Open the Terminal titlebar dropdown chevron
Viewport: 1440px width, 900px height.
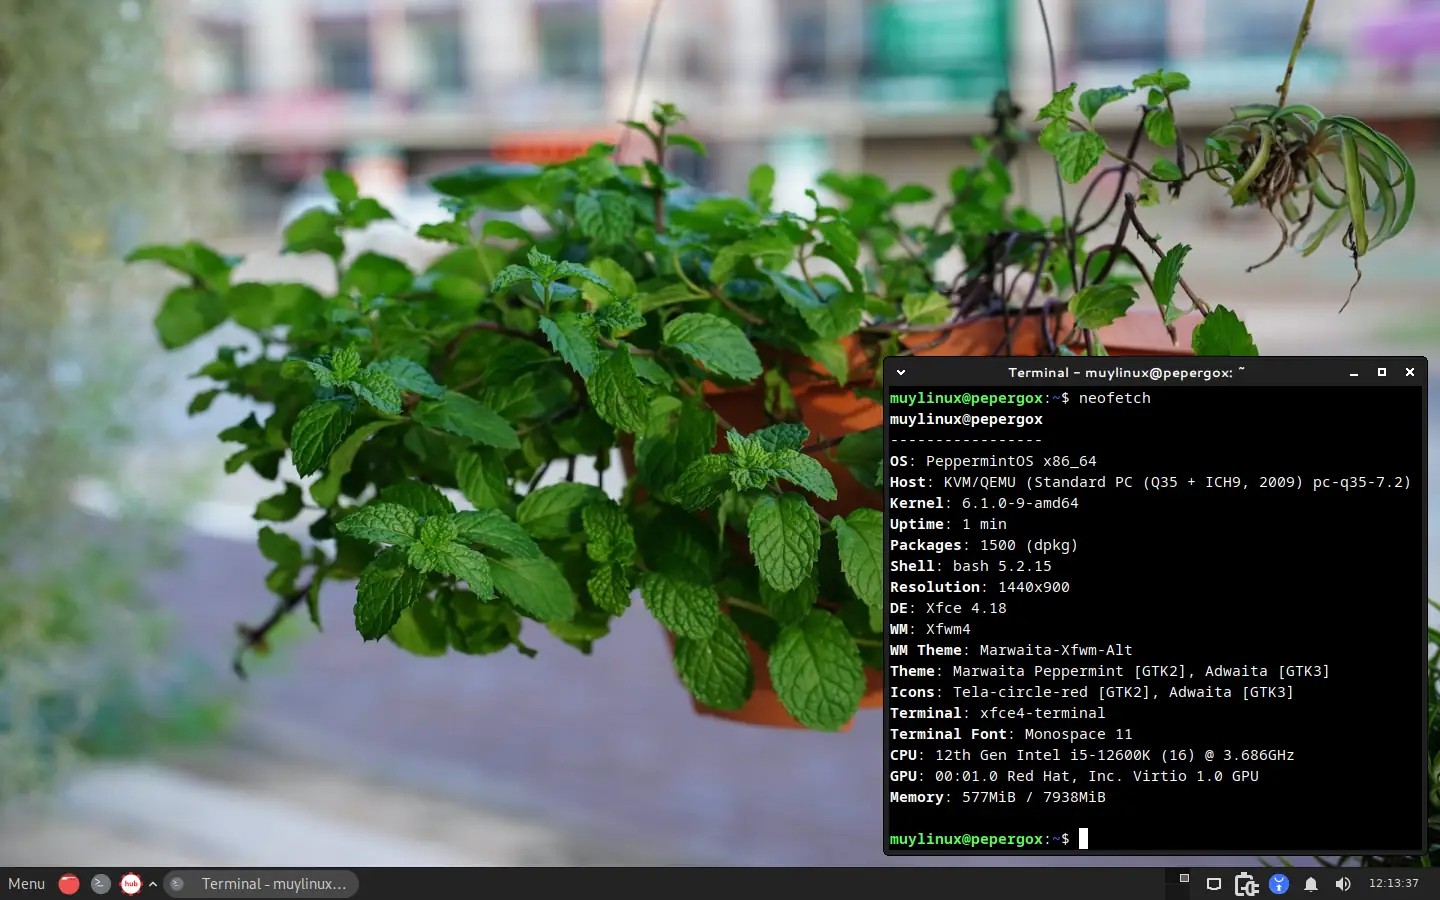coord(900,372)
